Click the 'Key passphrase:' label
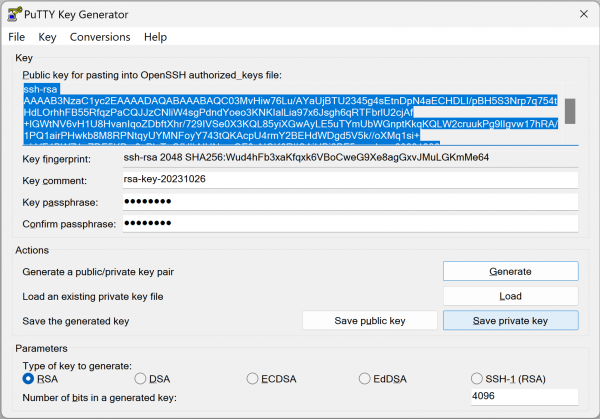 coord(60,202)
